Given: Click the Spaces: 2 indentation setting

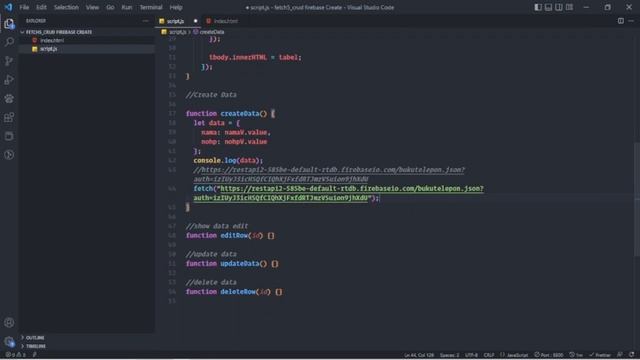Looking at the screenshot, I should point(449,355).
